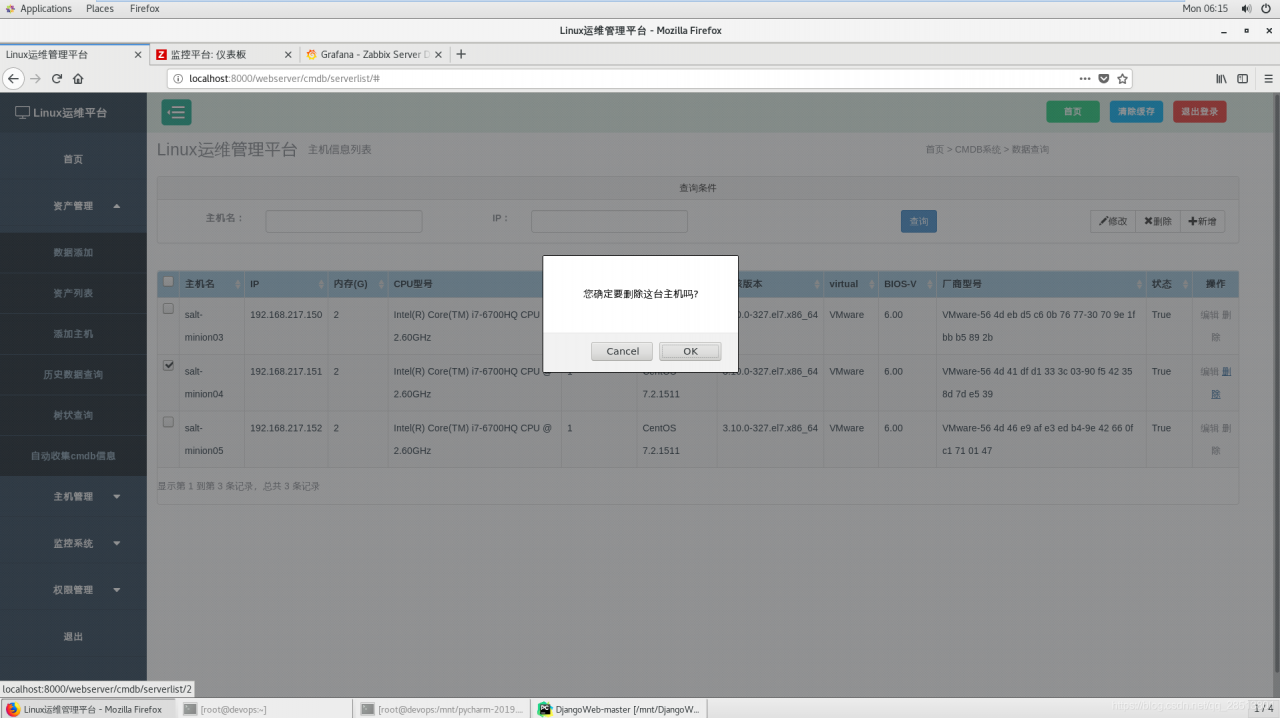Confirm deletion with the OK button

point(690,351)
